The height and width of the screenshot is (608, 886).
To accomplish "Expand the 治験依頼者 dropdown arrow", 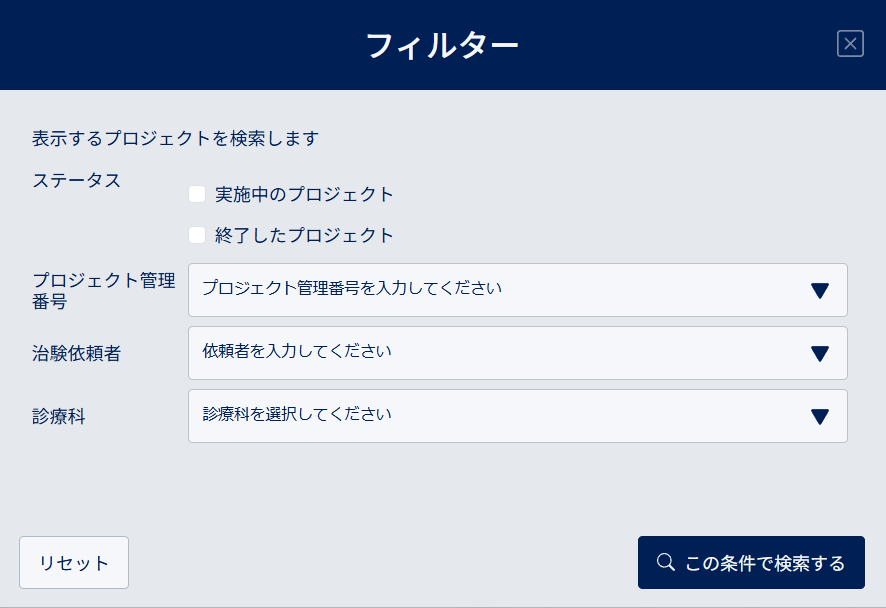I will 819,354.
